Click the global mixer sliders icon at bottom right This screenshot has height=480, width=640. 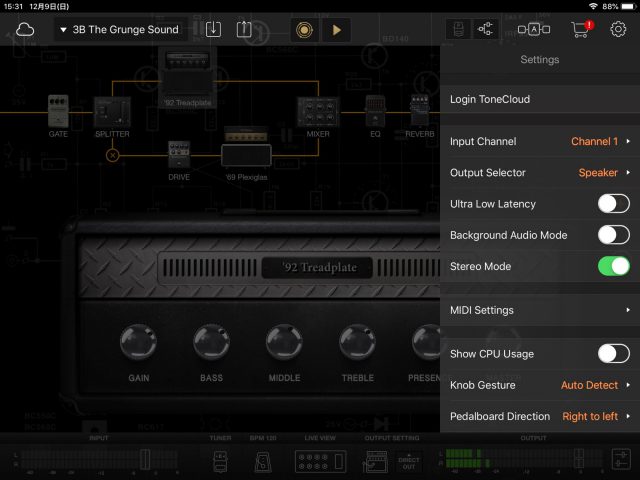point(621,459)
